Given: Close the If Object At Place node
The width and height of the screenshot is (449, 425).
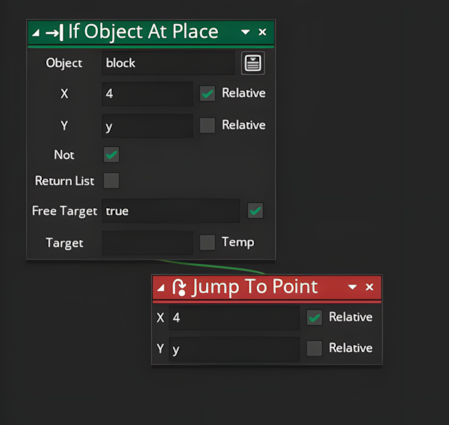Looking at the screenshot, I should click(262, 32).
